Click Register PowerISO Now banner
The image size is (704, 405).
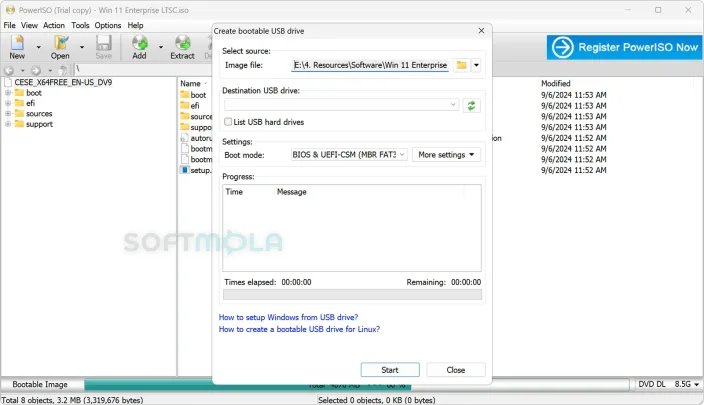(x=624, y=47)
